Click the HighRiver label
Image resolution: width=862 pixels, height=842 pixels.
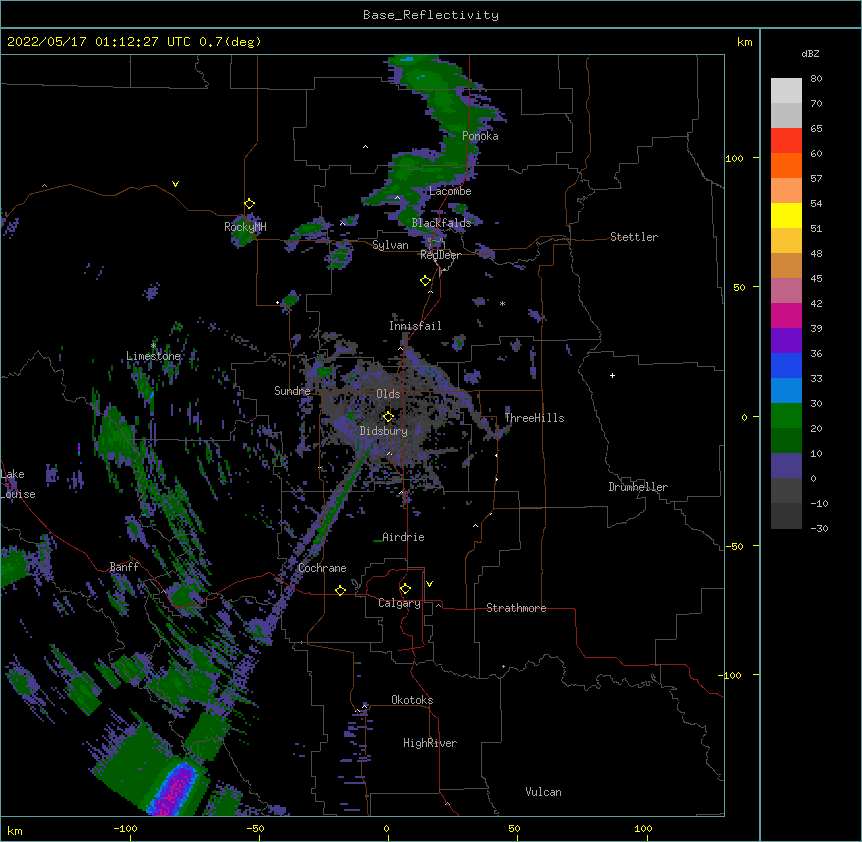coord(430,743)
